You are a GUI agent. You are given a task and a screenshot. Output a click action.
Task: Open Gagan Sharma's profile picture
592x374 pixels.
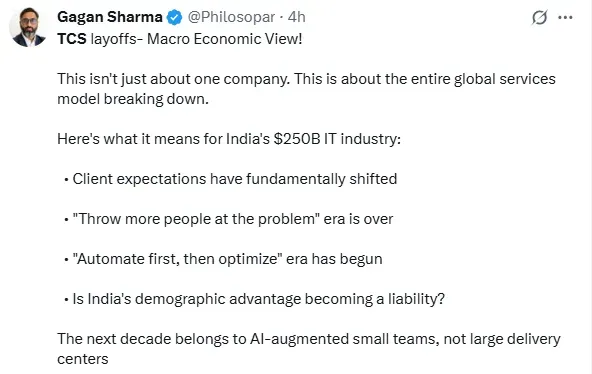point(27,28)
